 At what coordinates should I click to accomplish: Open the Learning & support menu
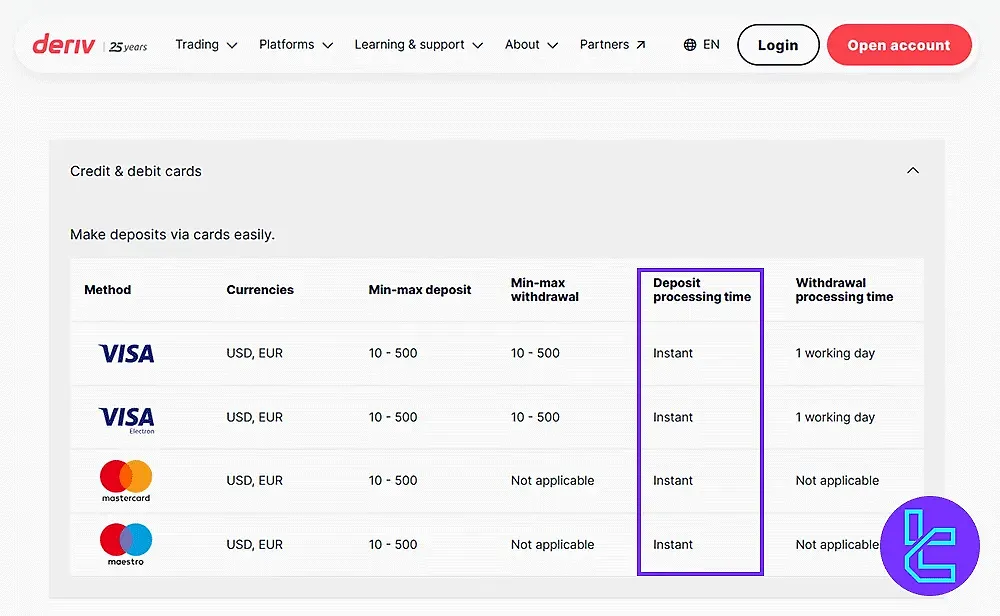(x=418, y=45)
